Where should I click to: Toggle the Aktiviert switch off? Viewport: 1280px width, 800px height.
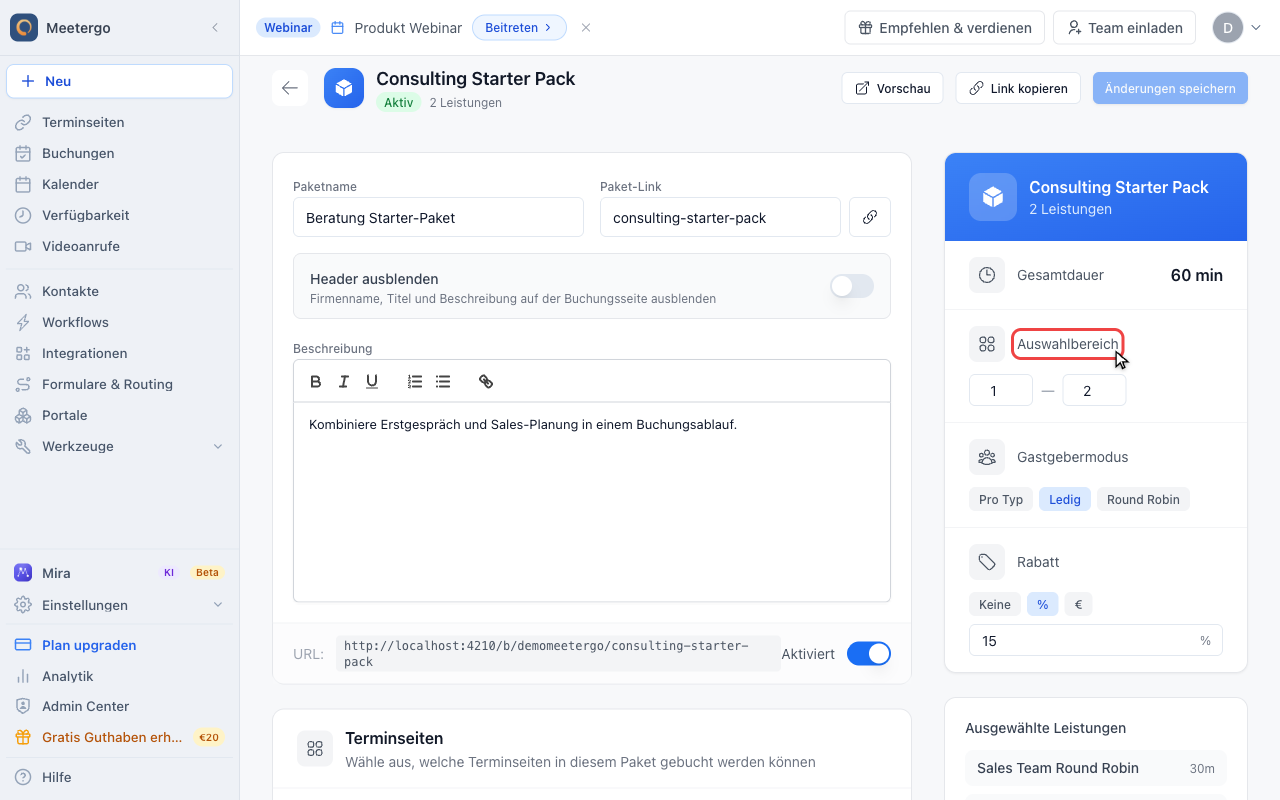[869, 654]
